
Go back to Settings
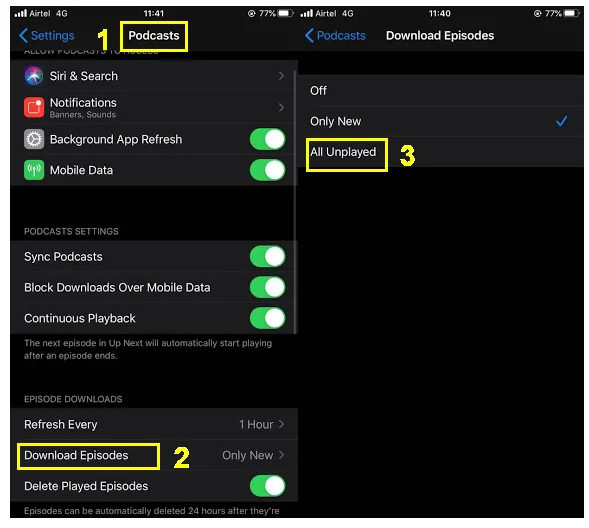tap(47, 36)
